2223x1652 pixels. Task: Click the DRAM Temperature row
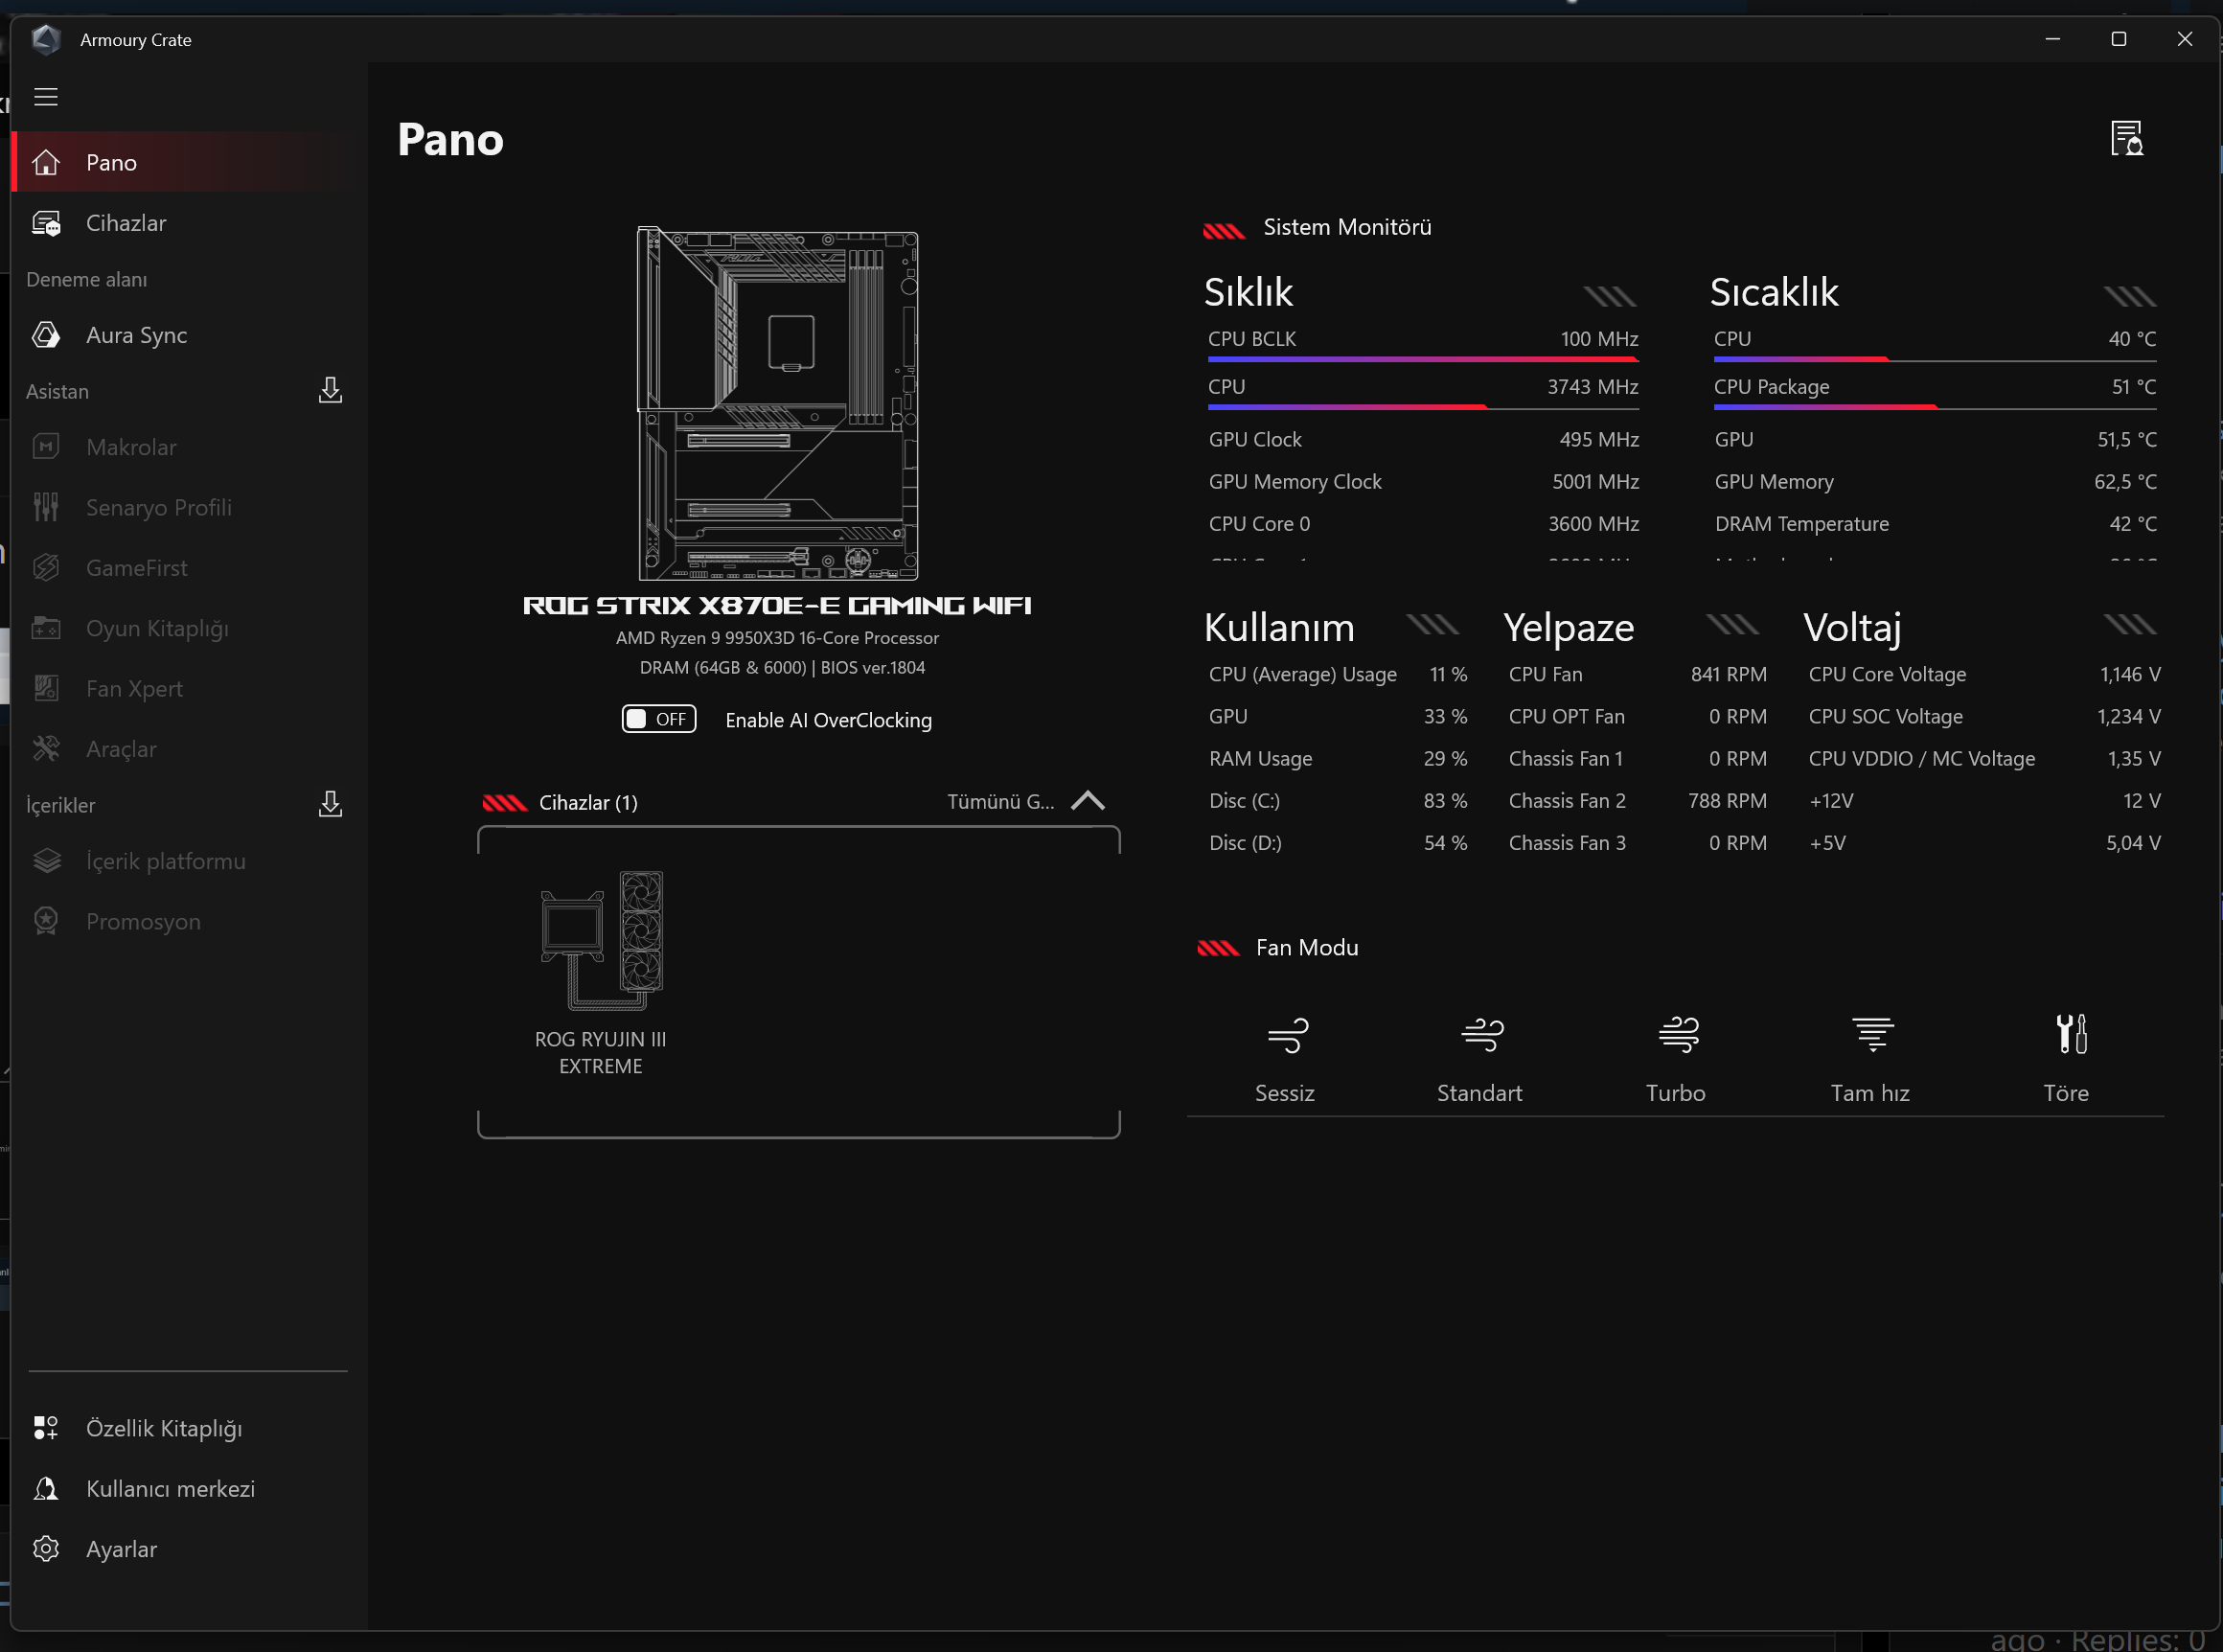(x=1935, y=524)
